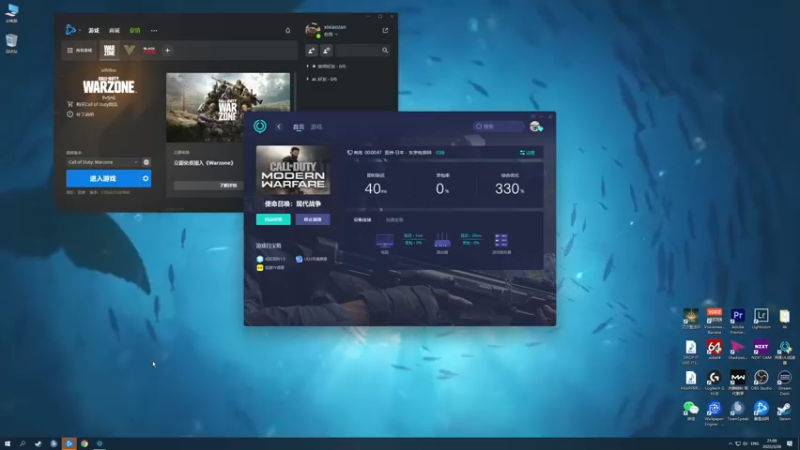
Task: Select the second chart tab beside device connection
Action: point(394,220)
